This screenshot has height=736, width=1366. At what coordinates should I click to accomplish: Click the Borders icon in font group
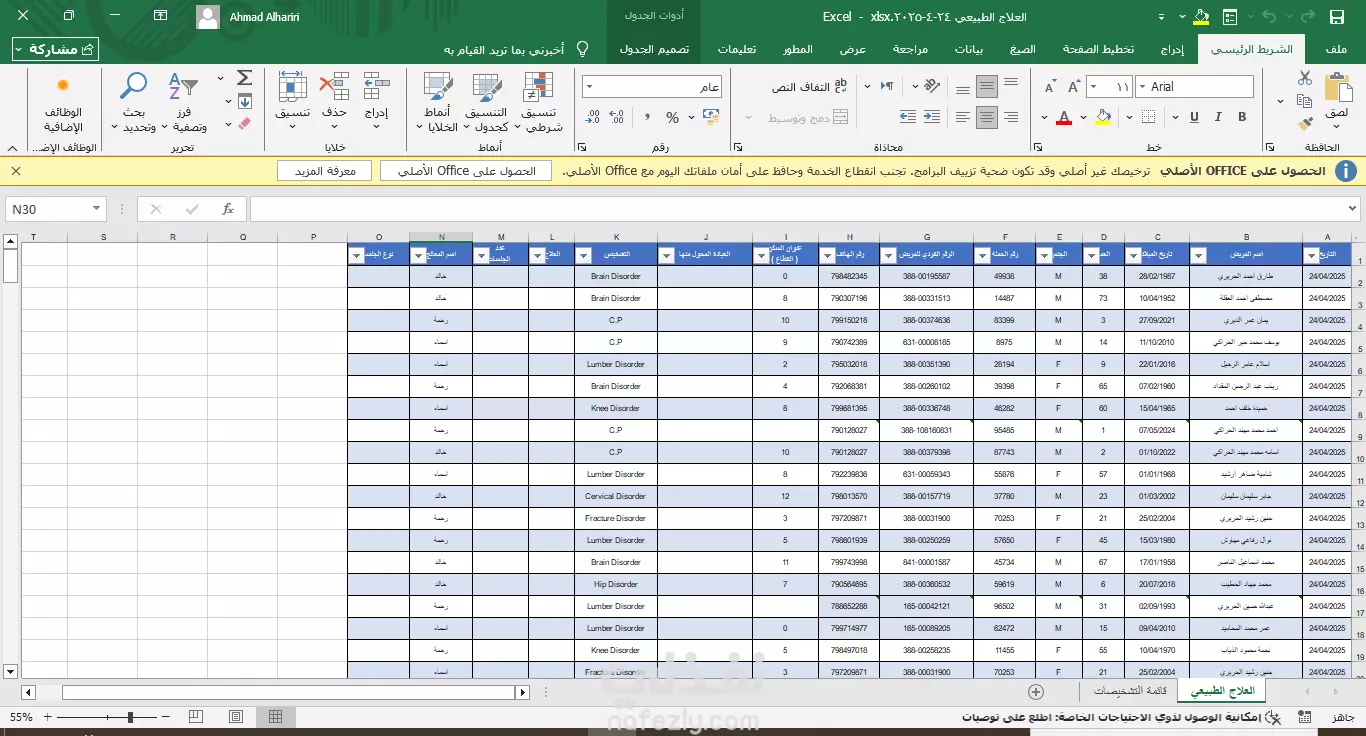point(1149,118)
